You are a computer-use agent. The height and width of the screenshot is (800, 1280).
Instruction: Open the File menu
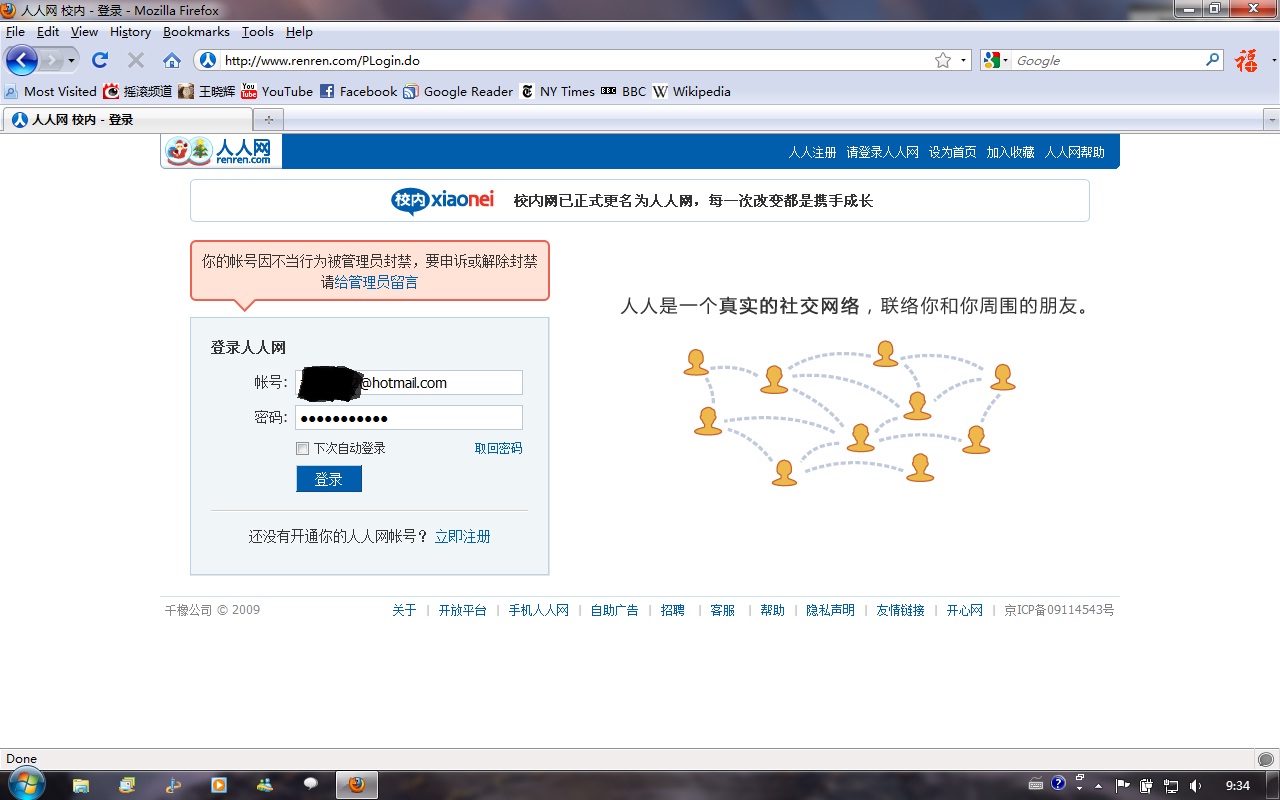coord(15,32)
